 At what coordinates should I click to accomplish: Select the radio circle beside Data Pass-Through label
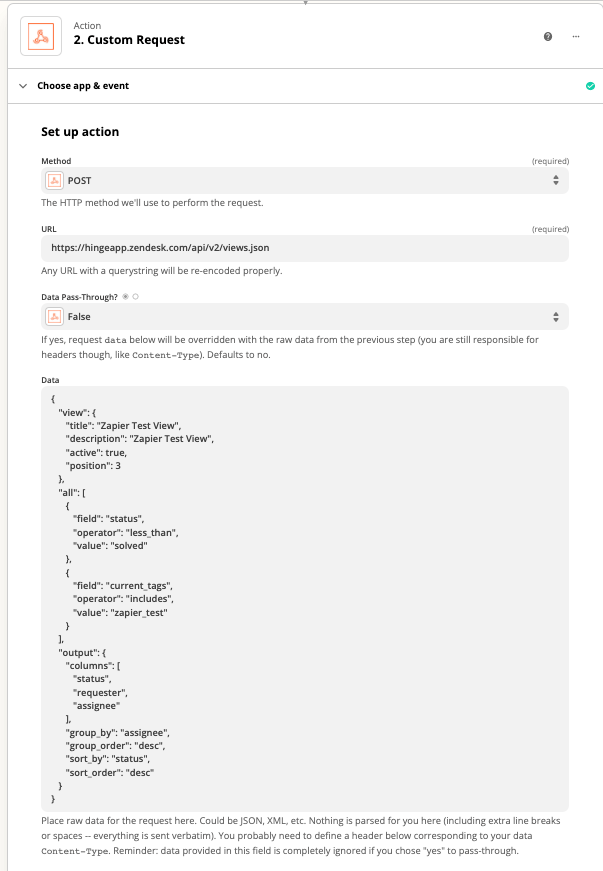click(x=135, y=297)
